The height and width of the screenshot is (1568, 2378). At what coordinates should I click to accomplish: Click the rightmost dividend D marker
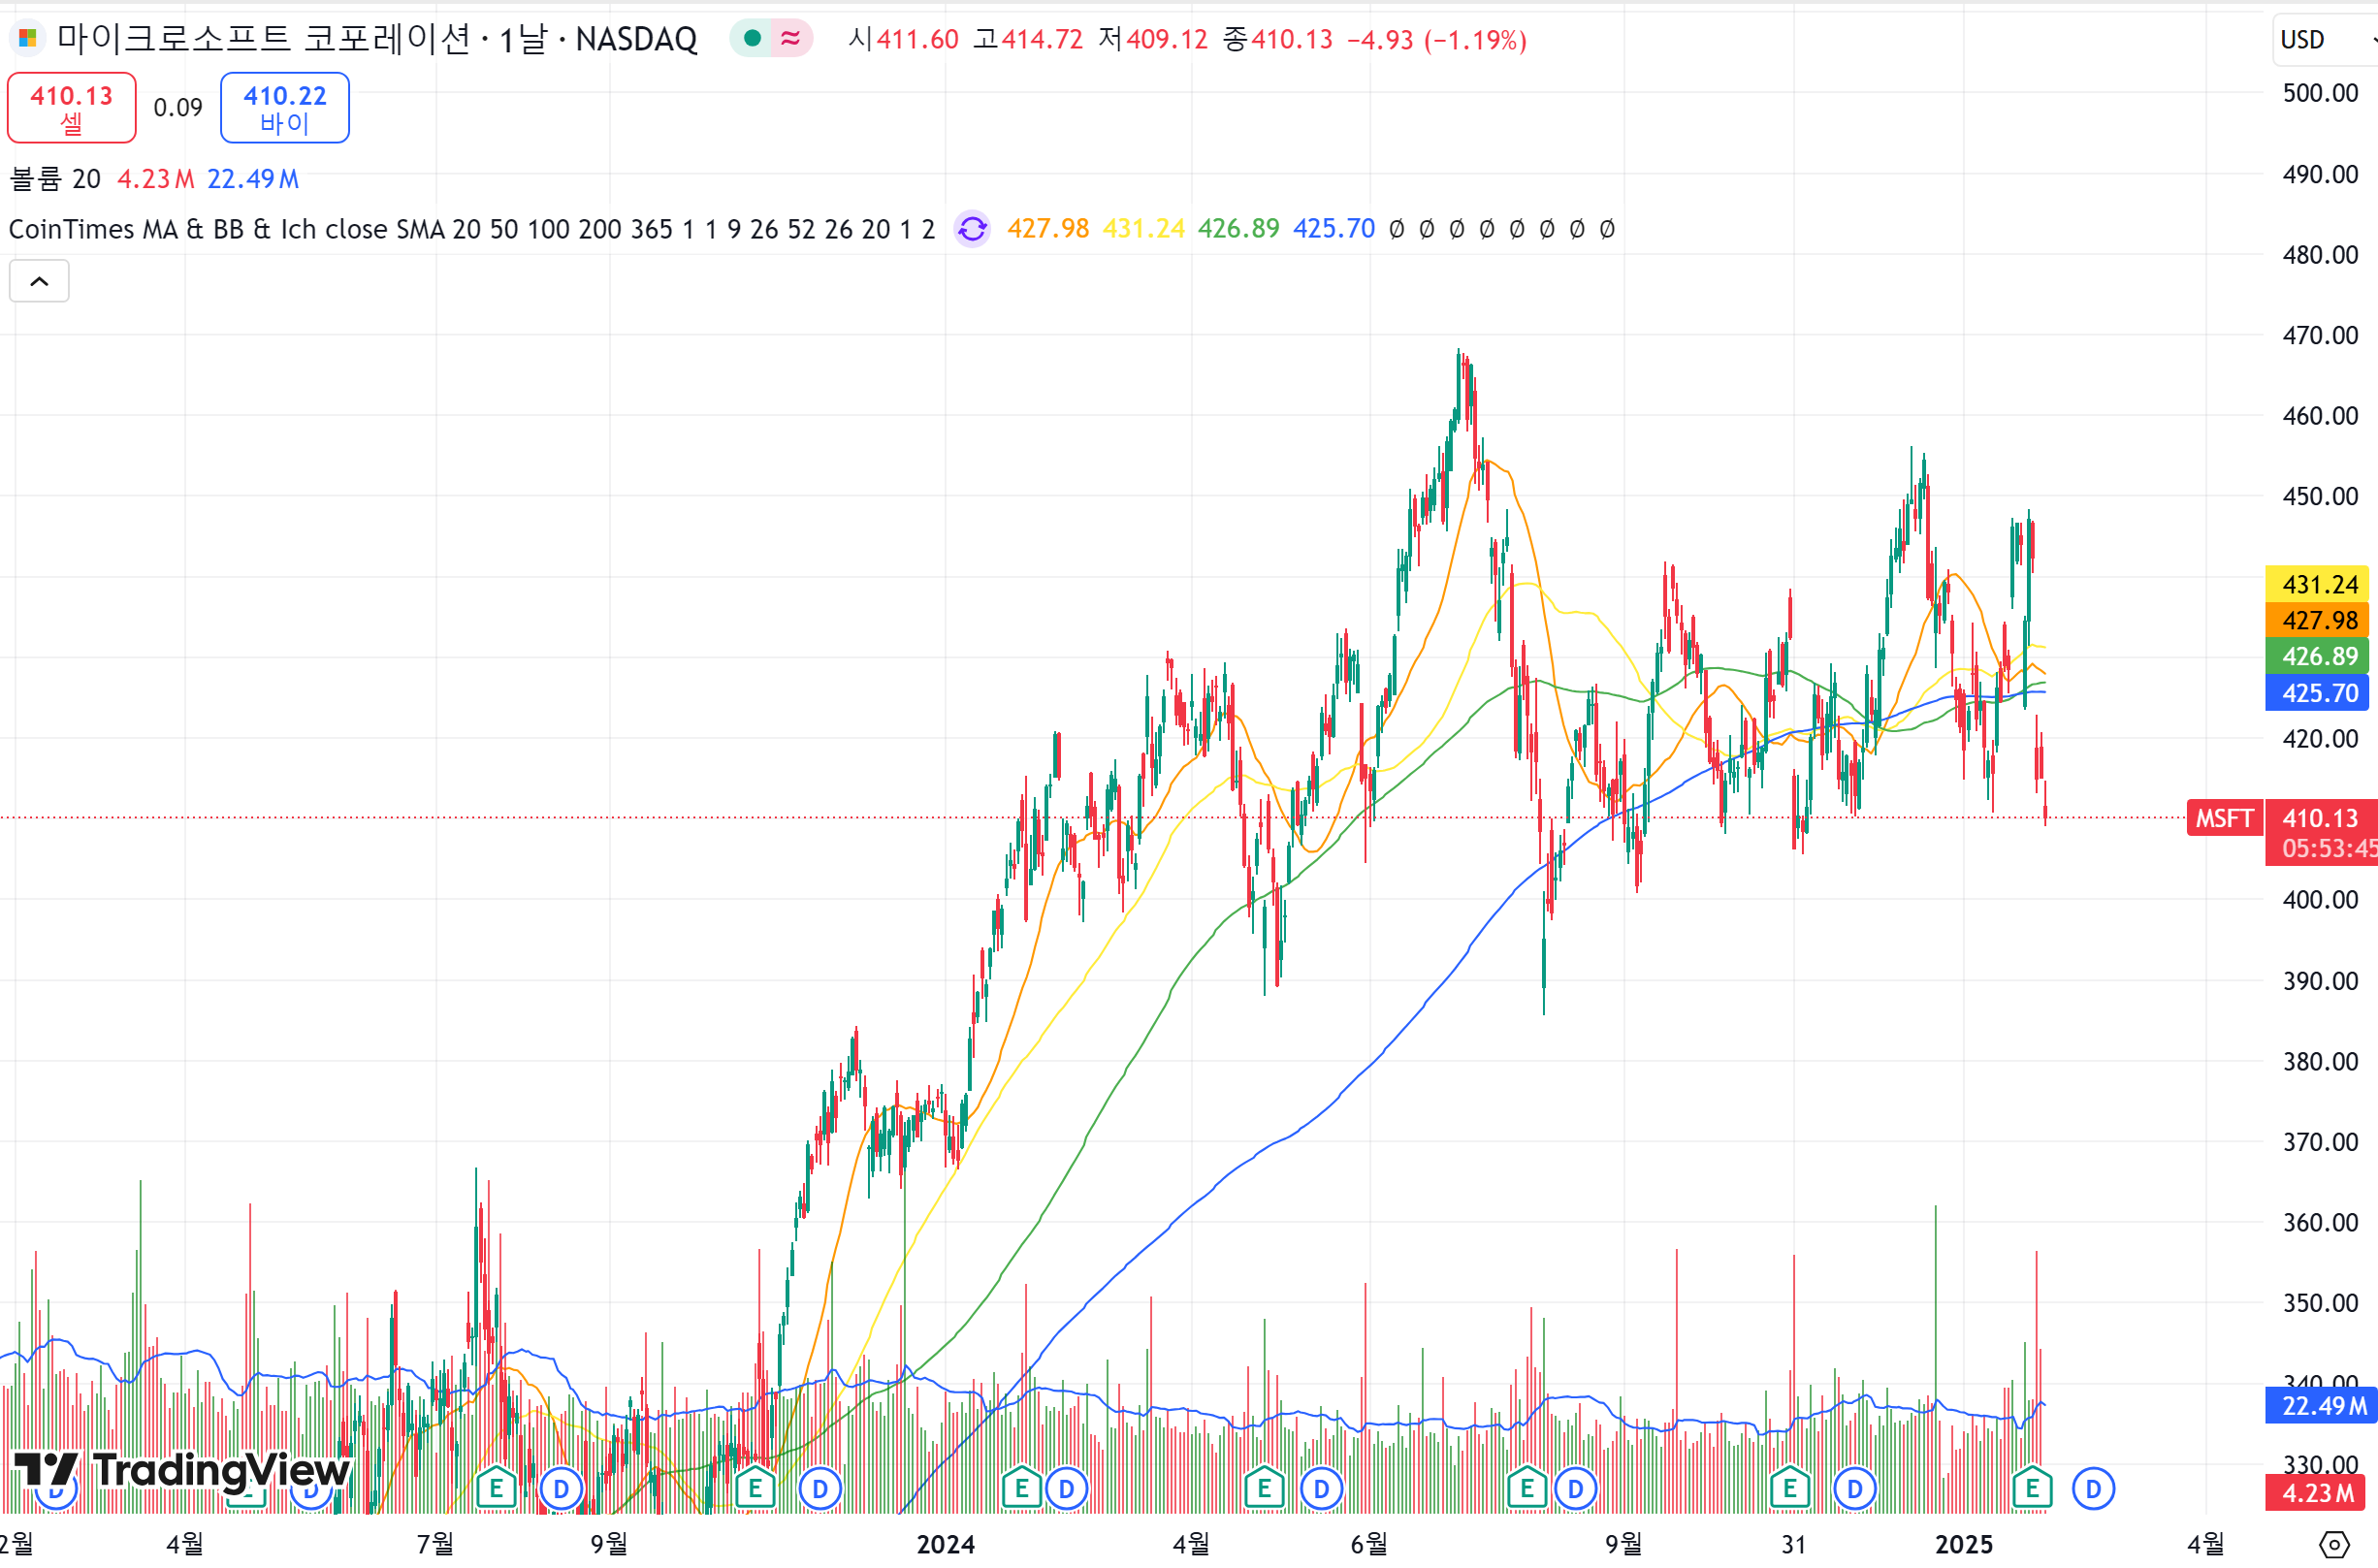[2092, 1490]
